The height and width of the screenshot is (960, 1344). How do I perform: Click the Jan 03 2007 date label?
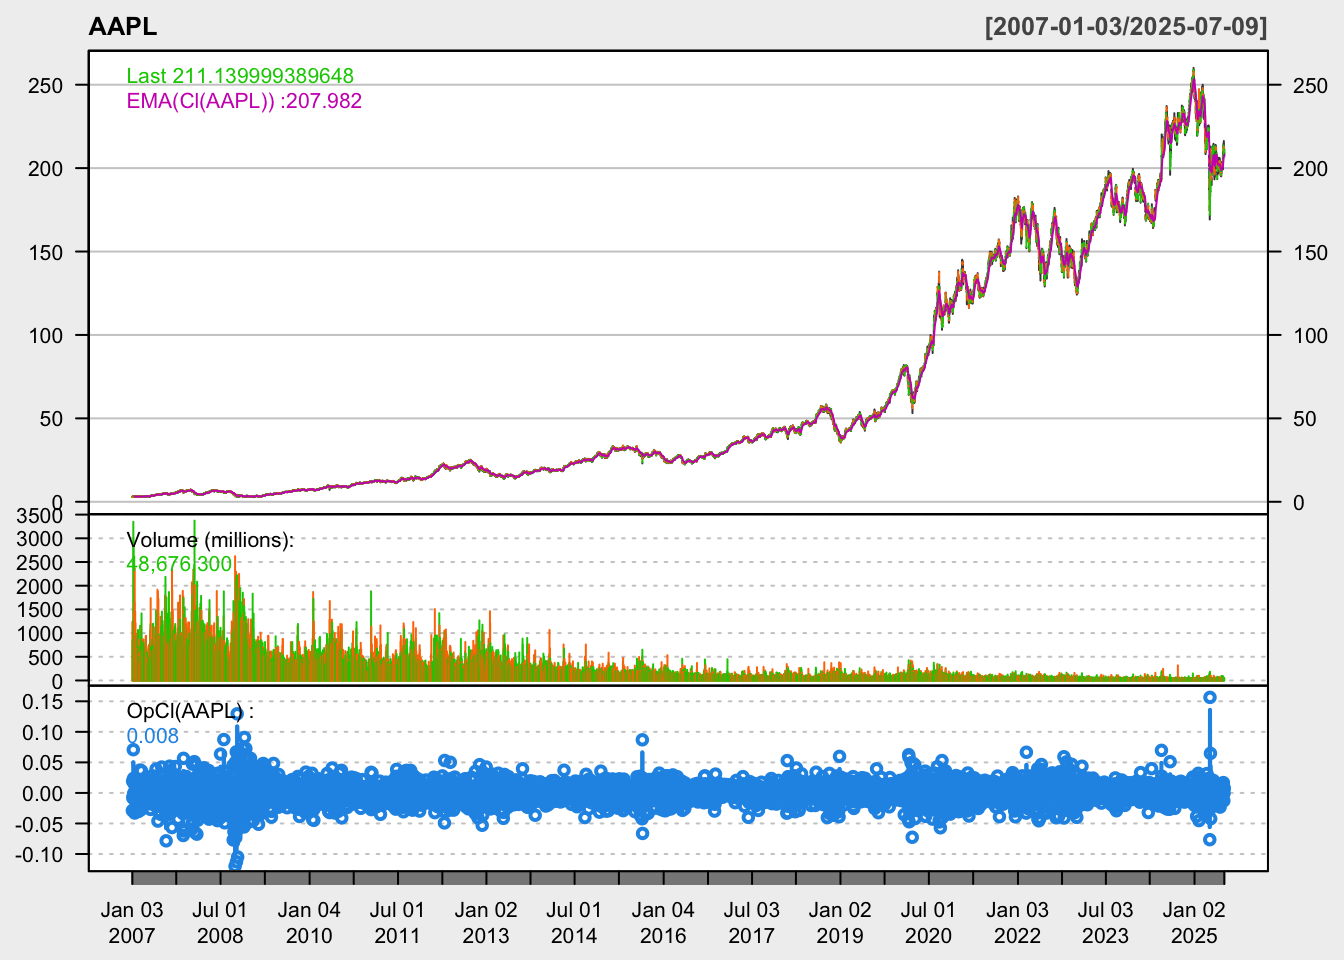[x=132, y=923]
